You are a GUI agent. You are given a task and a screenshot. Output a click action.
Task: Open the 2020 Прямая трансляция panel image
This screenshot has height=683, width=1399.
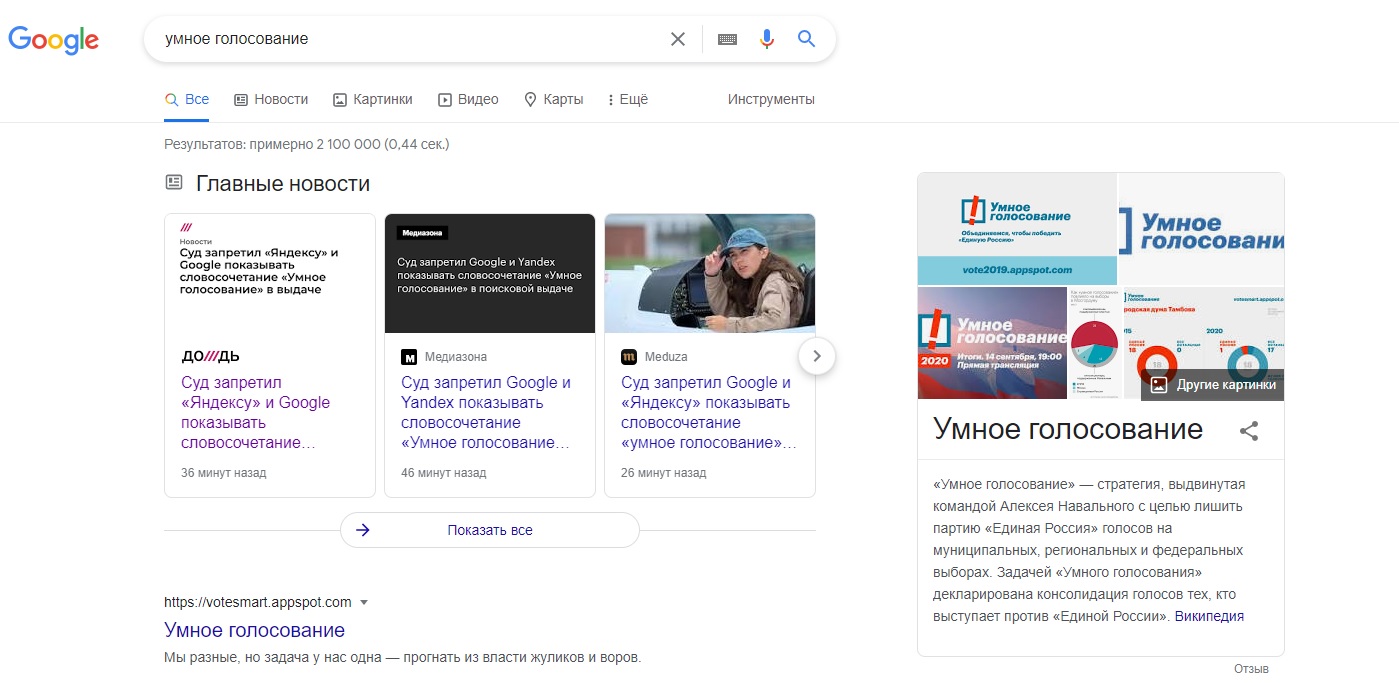tap(992, 343)
